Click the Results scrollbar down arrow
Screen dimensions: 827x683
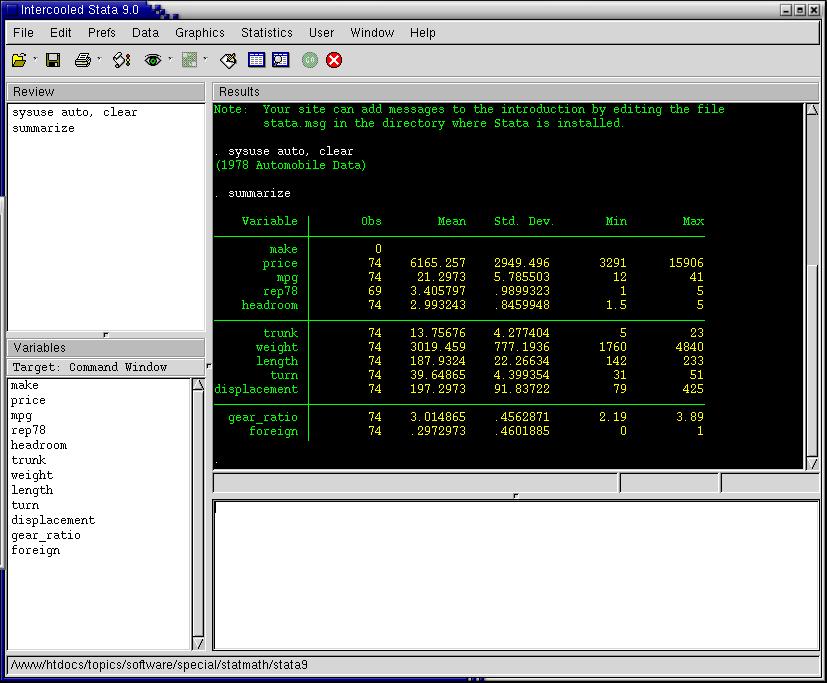click(x=812, y=464)
